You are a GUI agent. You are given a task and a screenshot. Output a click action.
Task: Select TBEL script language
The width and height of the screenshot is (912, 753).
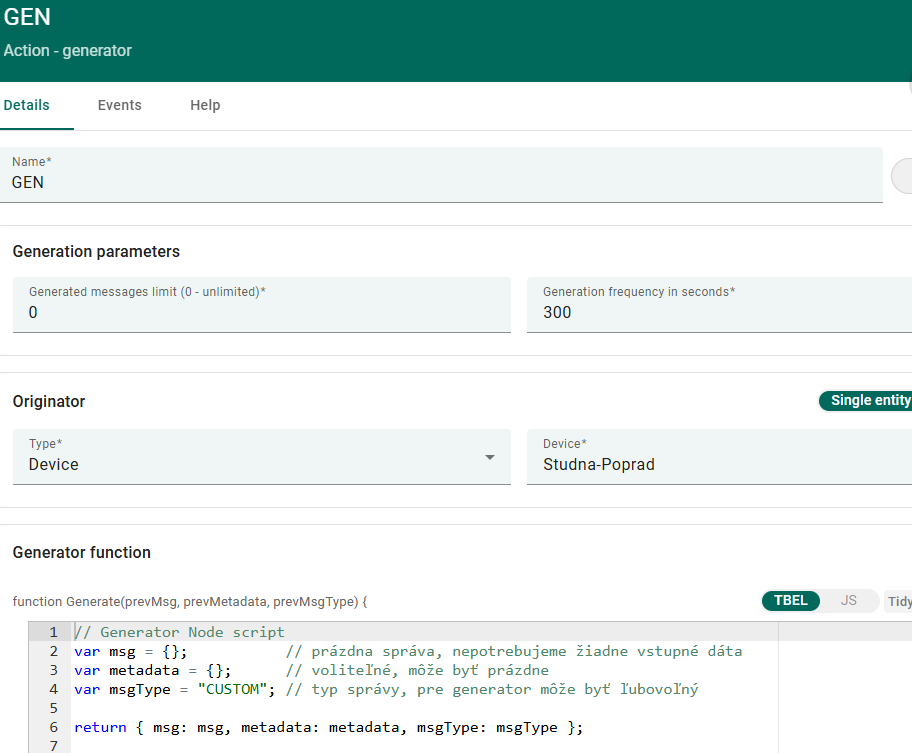(791, 601)
